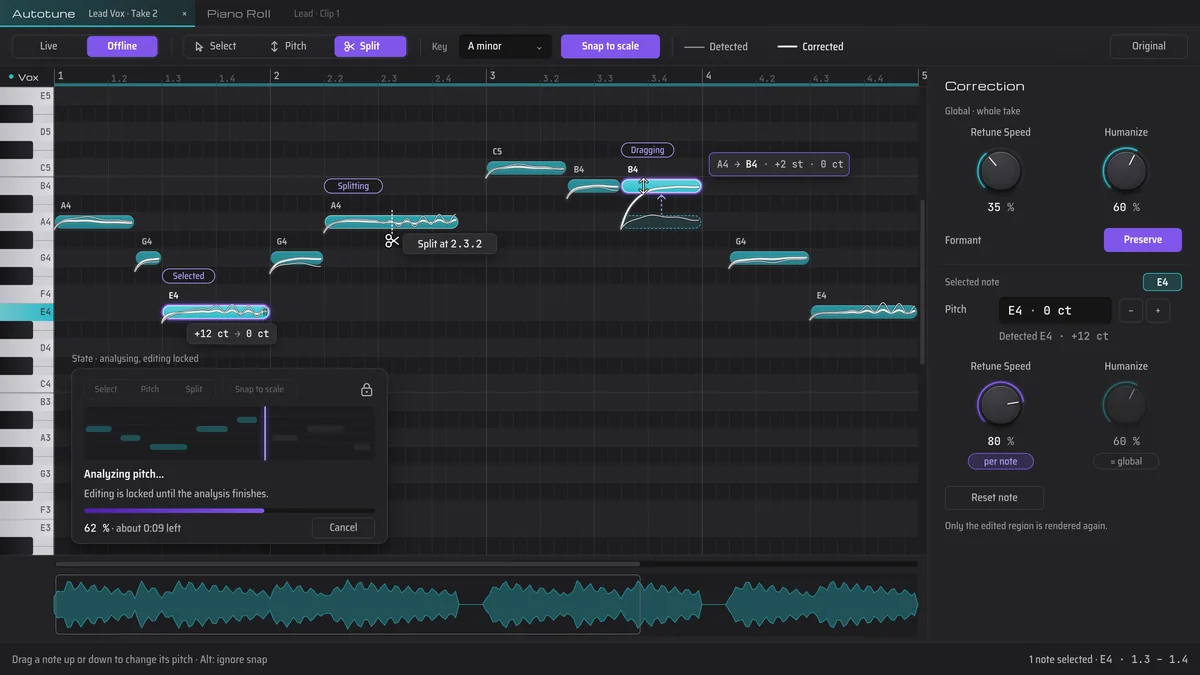Image resolution: width=1200 pixels, height=675 pixels.
Task: Select the E4 note near bar 4.3
Action: [x=864, y=312]
